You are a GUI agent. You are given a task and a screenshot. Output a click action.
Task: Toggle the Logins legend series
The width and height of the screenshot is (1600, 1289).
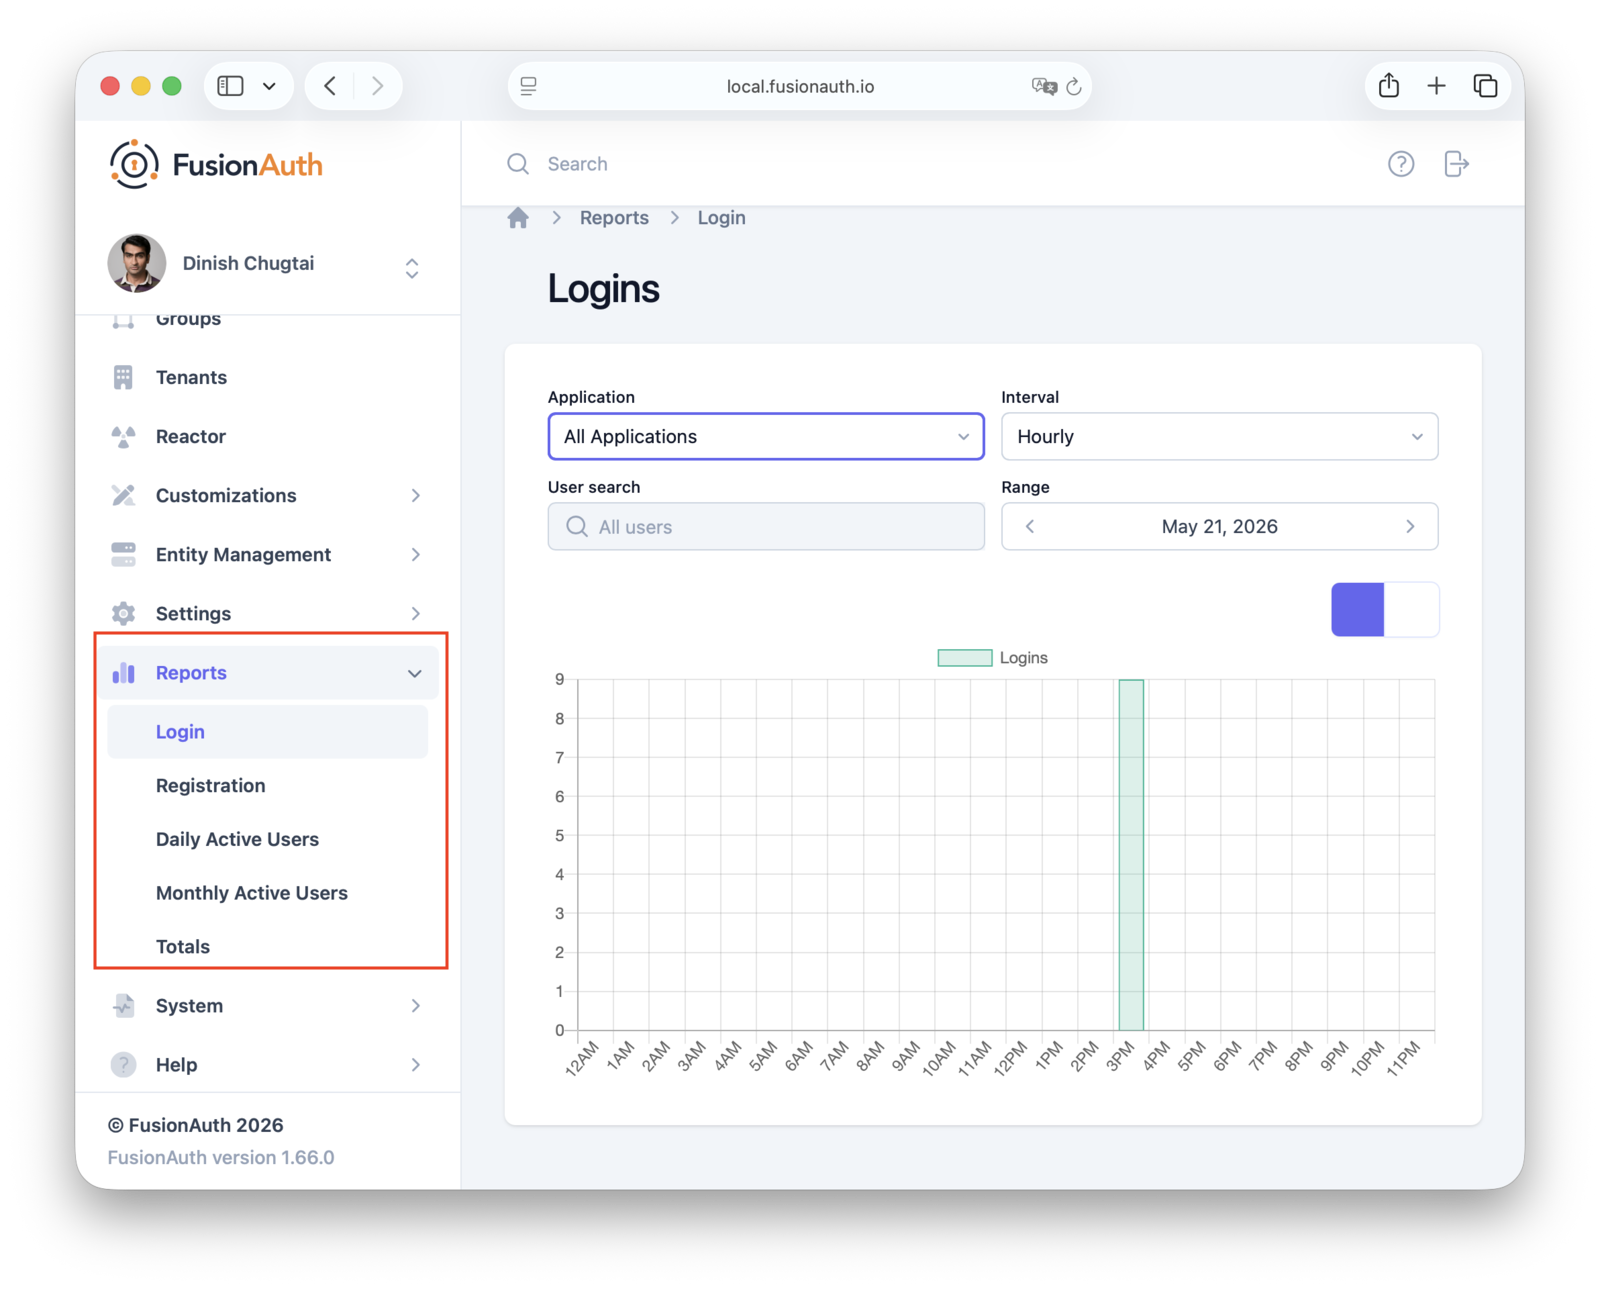[992, 658]
